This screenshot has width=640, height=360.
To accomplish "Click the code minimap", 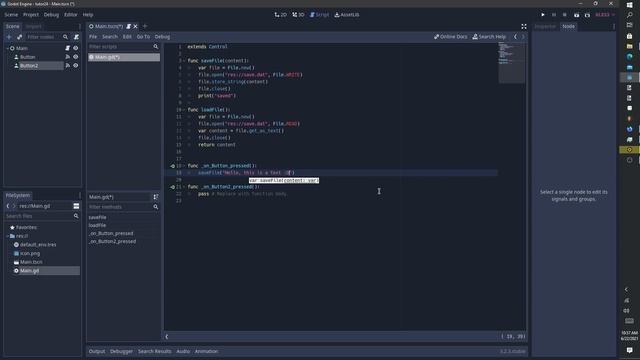I will pyautogui.click(x=511, y=63).
